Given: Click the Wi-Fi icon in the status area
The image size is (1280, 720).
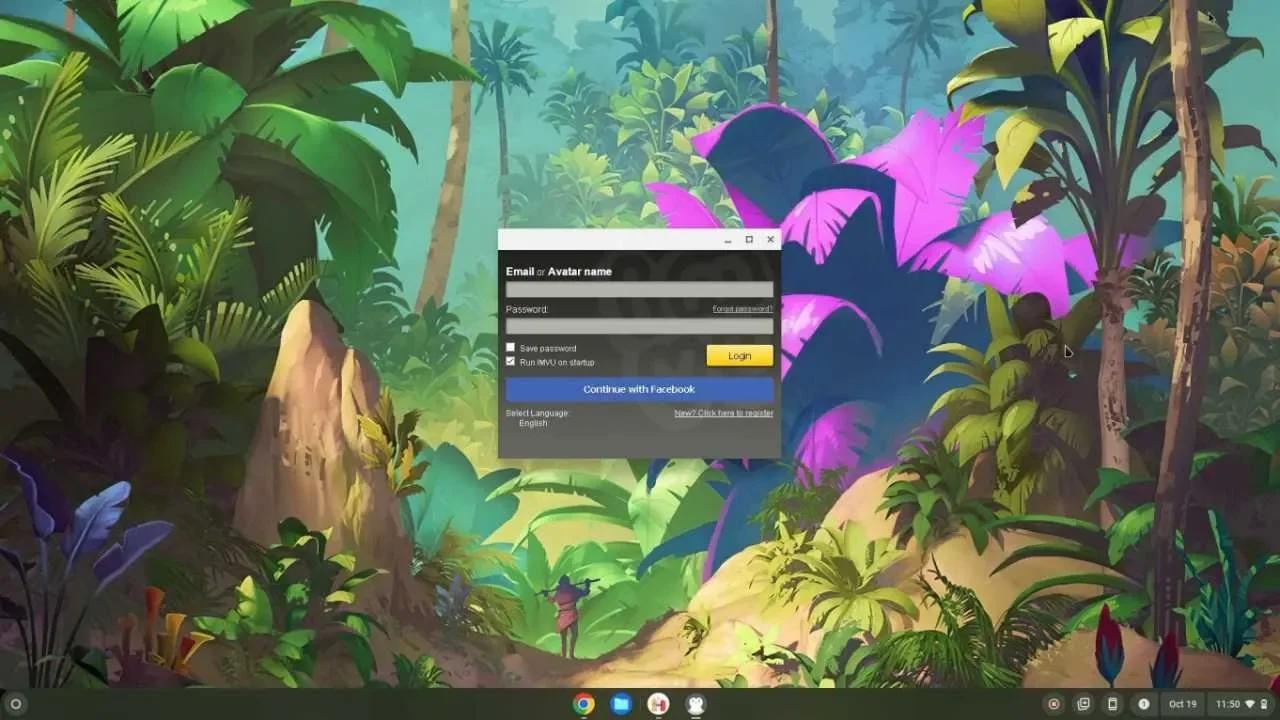Looking at the screenshot, I should (x=1251, y=703).
